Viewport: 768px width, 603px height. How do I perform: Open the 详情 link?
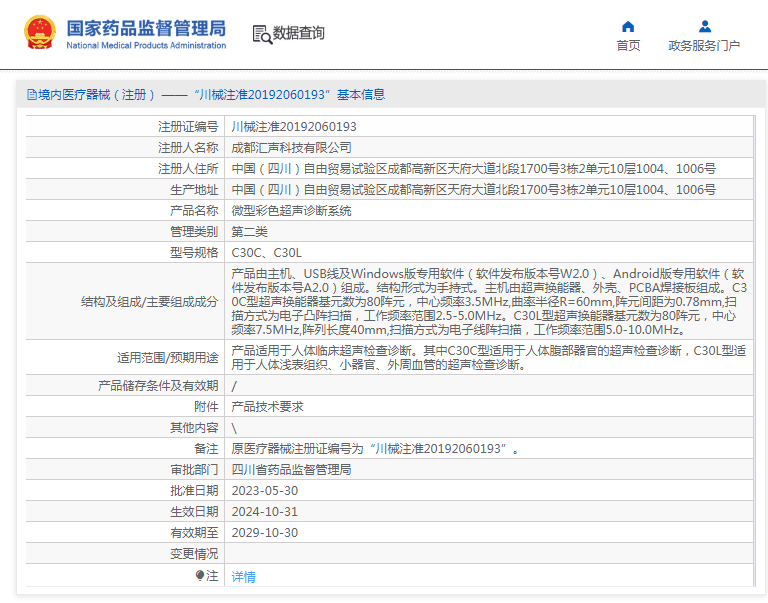coord(243,577)
